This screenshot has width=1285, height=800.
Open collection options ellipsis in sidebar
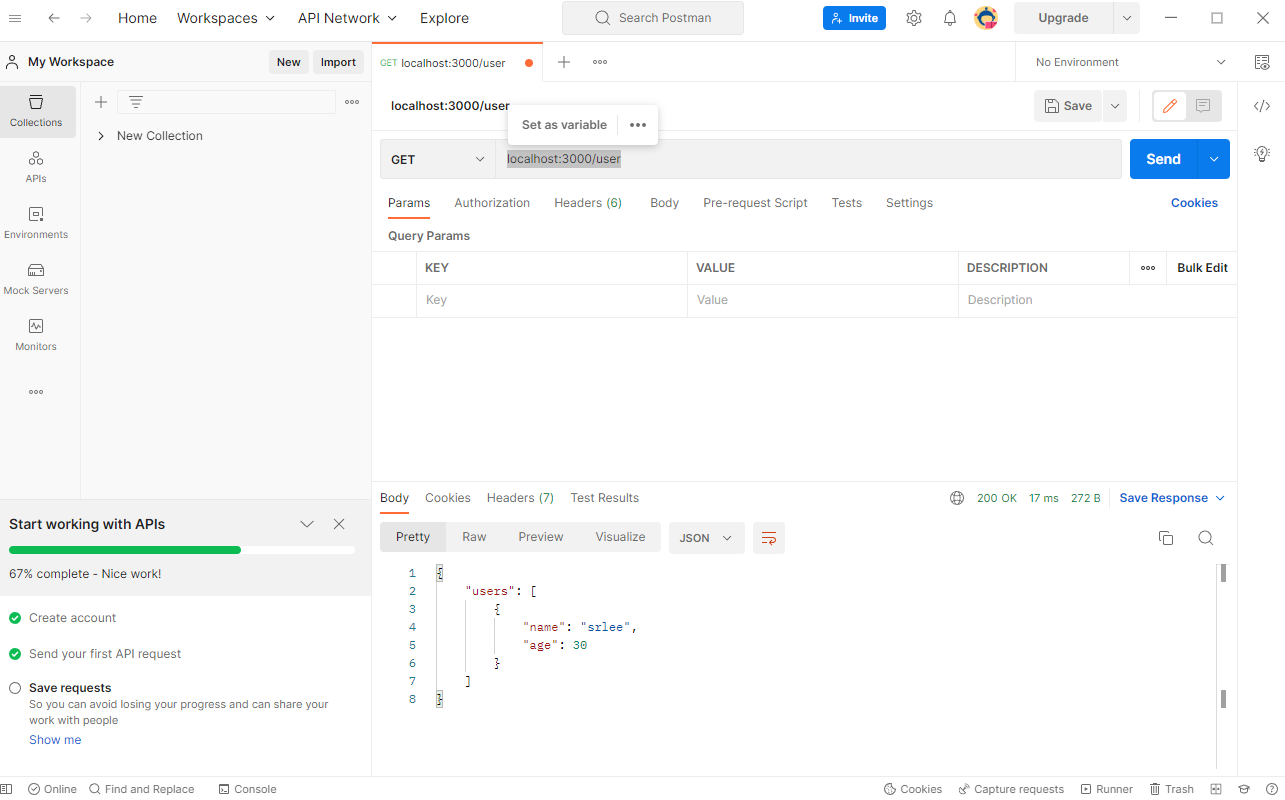(352, 102)
